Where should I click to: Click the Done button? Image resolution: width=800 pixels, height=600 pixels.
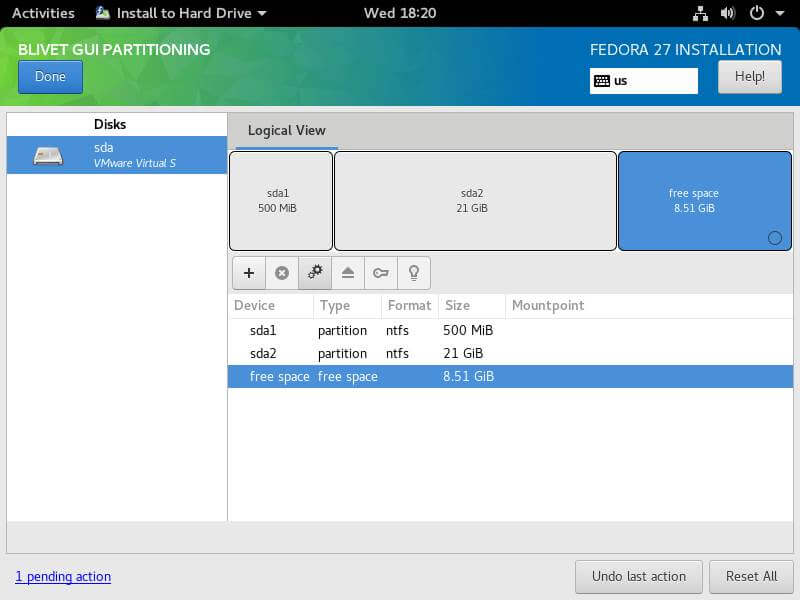[x=50, y=76]
